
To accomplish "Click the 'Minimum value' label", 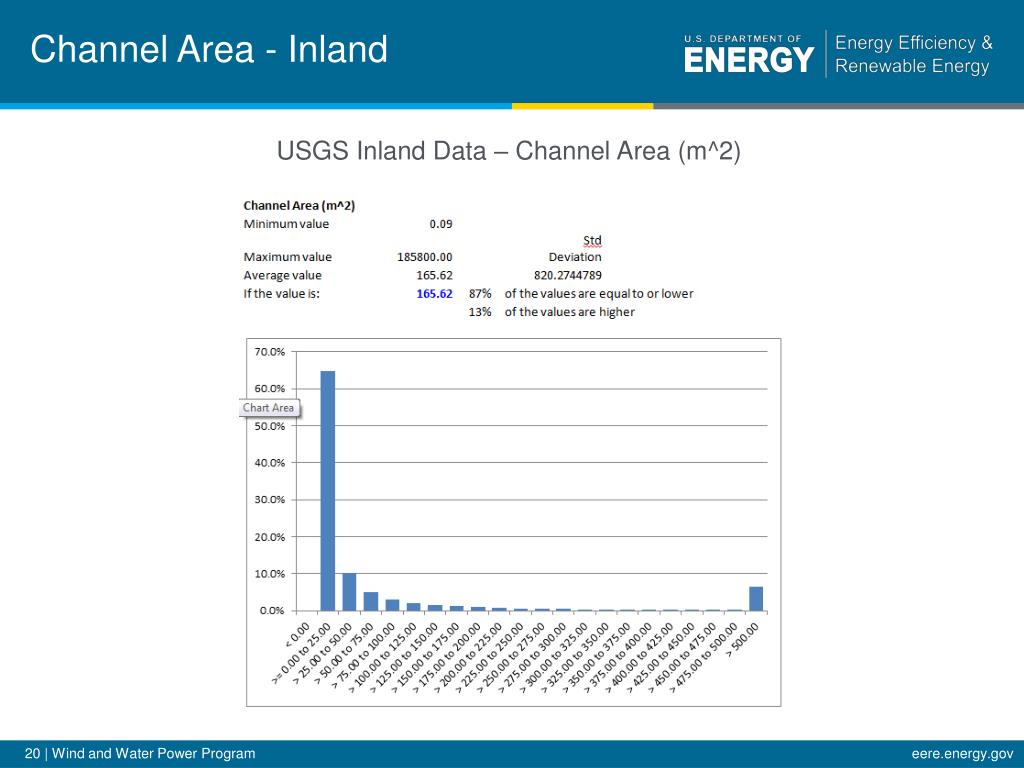I will tap(286, 224).
